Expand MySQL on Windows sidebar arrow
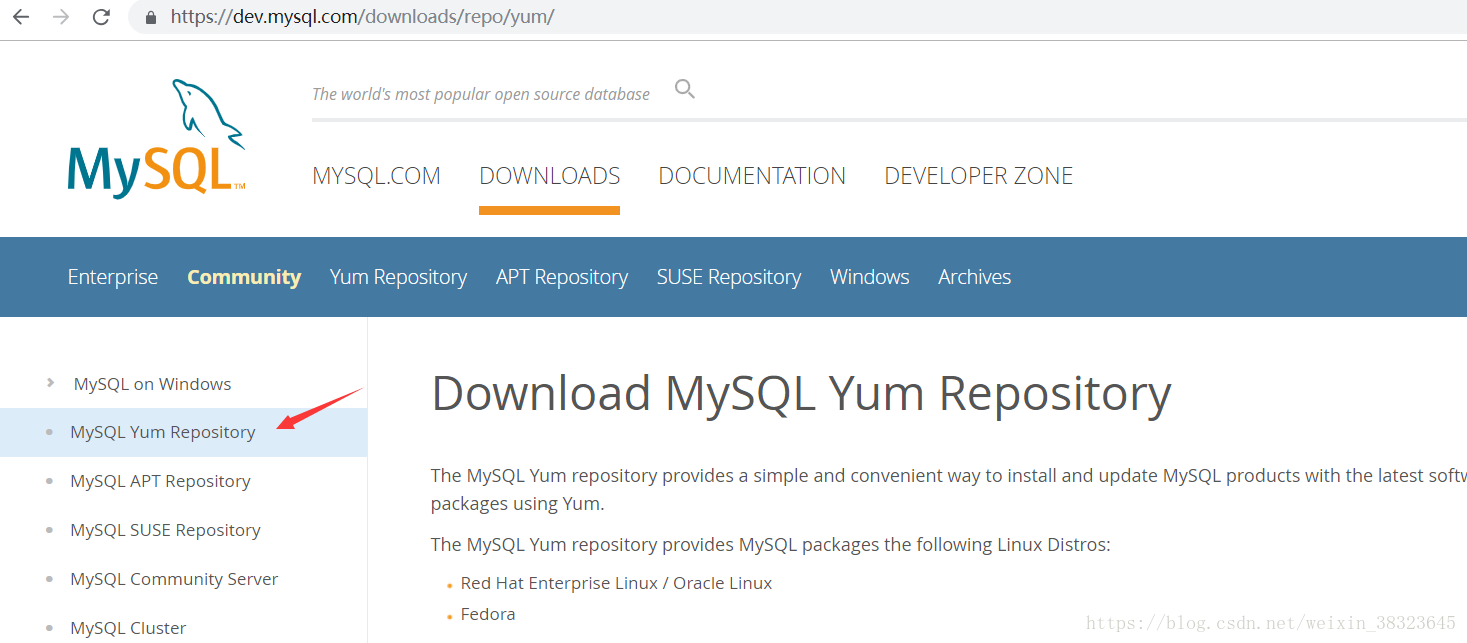1467x643 pixels. click(x=51, y=383)
